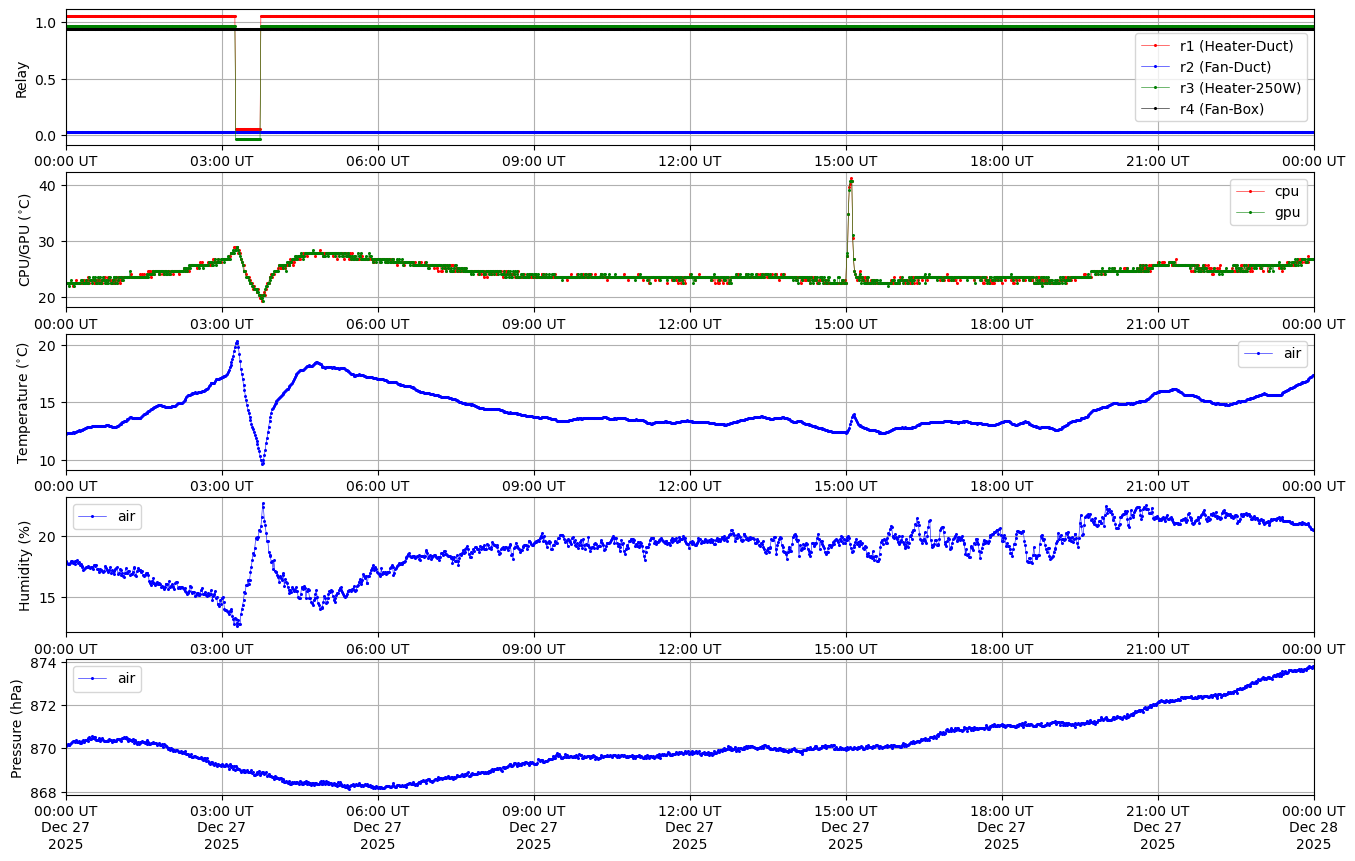Click the Pressure (hPa) y-axis label
This screenshot has width=1355, height=861.
17,727
